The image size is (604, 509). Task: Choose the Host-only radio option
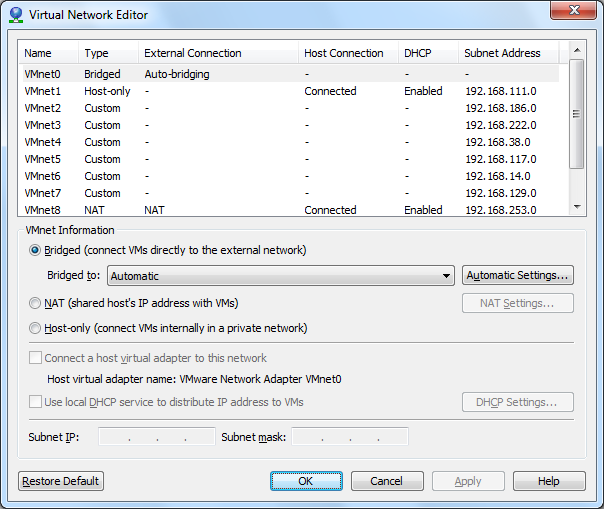pos(35,328)
